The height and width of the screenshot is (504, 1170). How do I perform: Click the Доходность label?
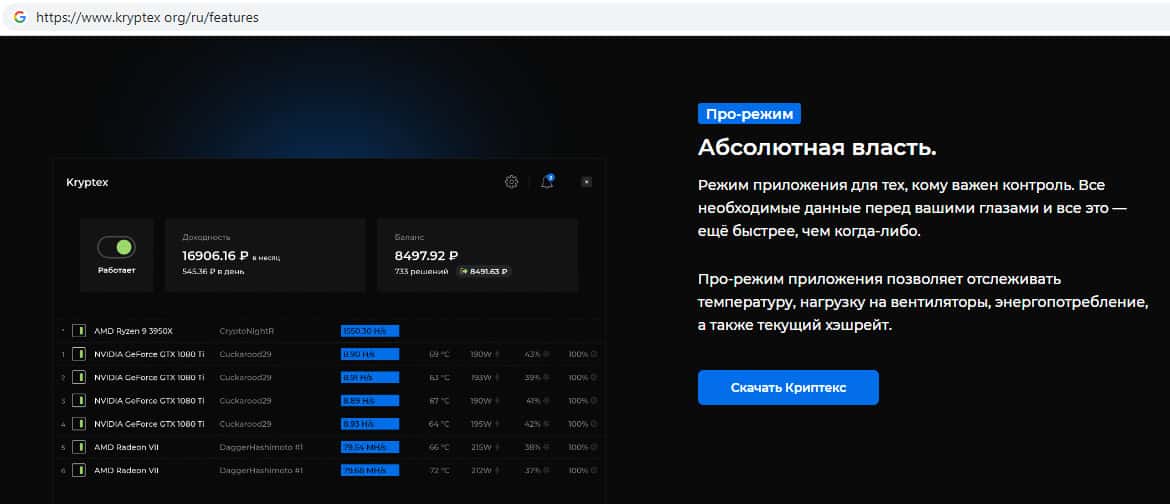click(207, 237)
